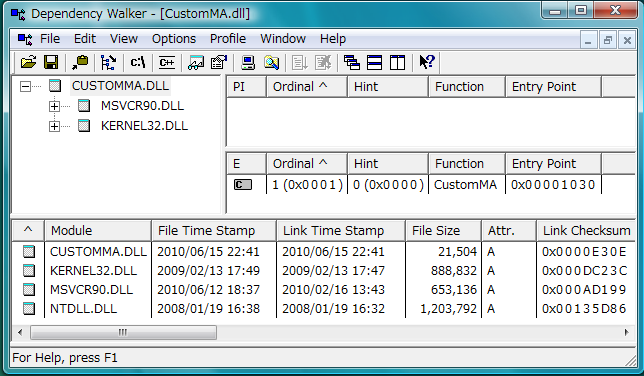644x376 pixels.
Task: Open the View menu
Action: point(124,39)
